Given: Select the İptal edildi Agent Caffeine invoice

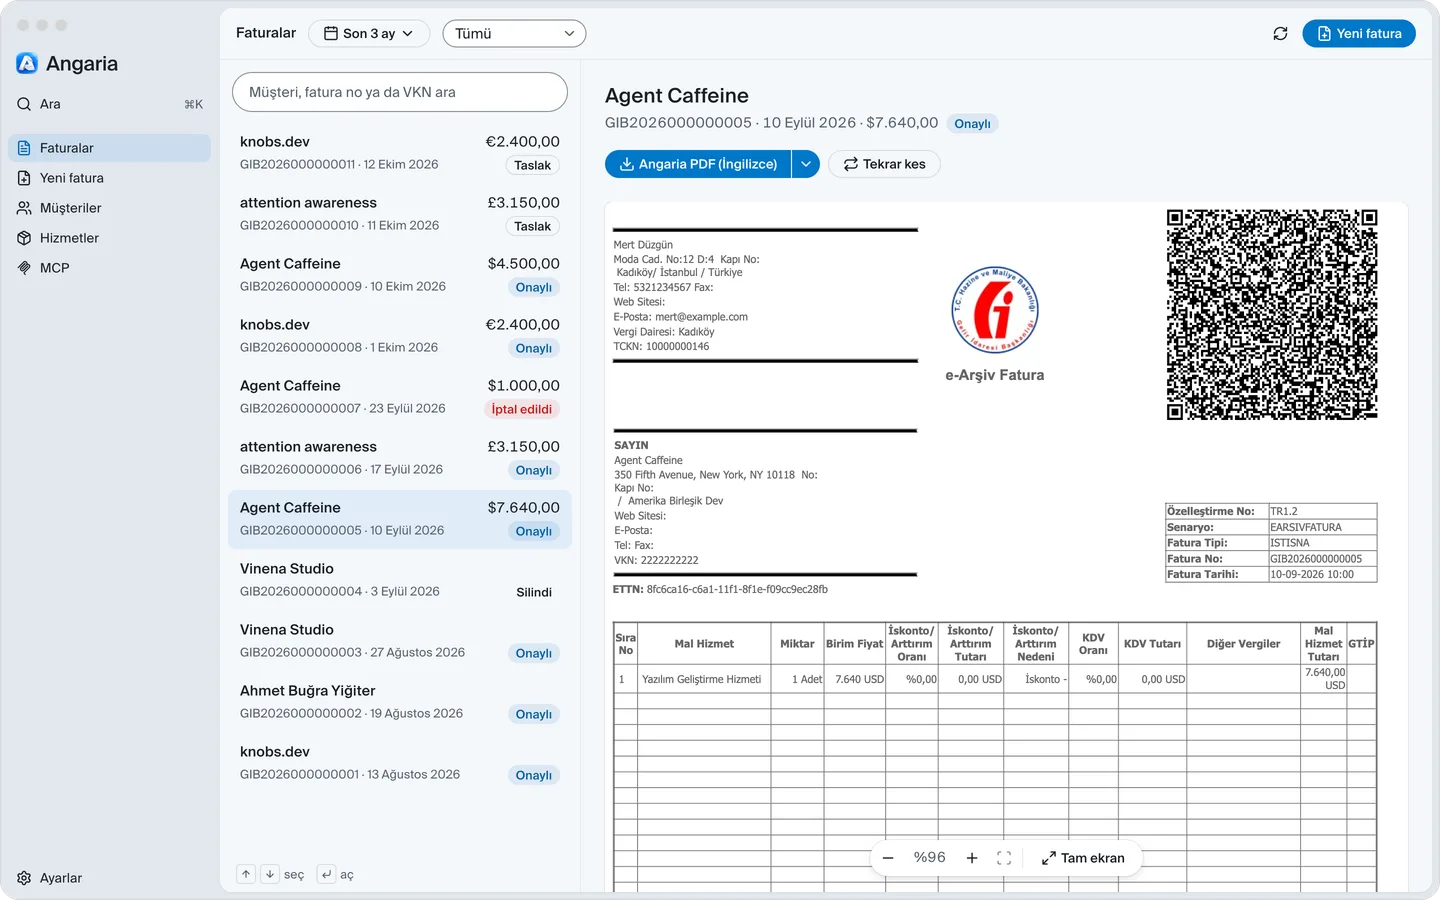Looking at the screenshot, I should point(400,397).
